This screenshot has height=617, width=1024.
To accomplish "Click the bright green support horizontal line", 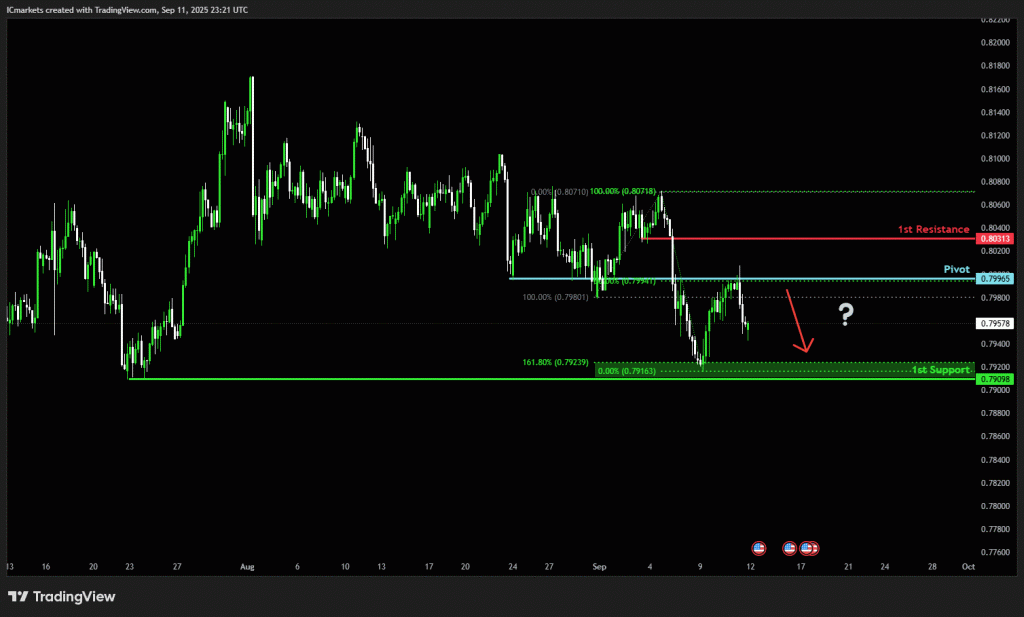I will pos(552,379).
